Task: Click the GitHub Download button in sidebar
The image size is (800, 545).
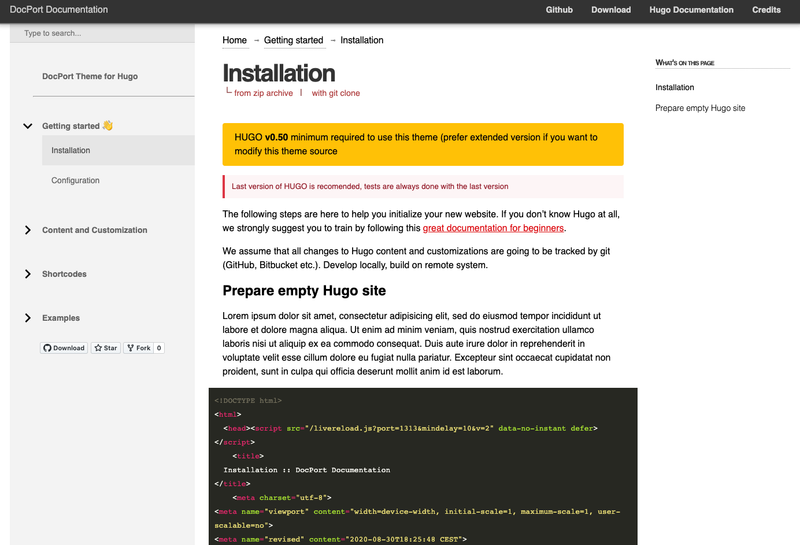Action: (x=64, y=348)
